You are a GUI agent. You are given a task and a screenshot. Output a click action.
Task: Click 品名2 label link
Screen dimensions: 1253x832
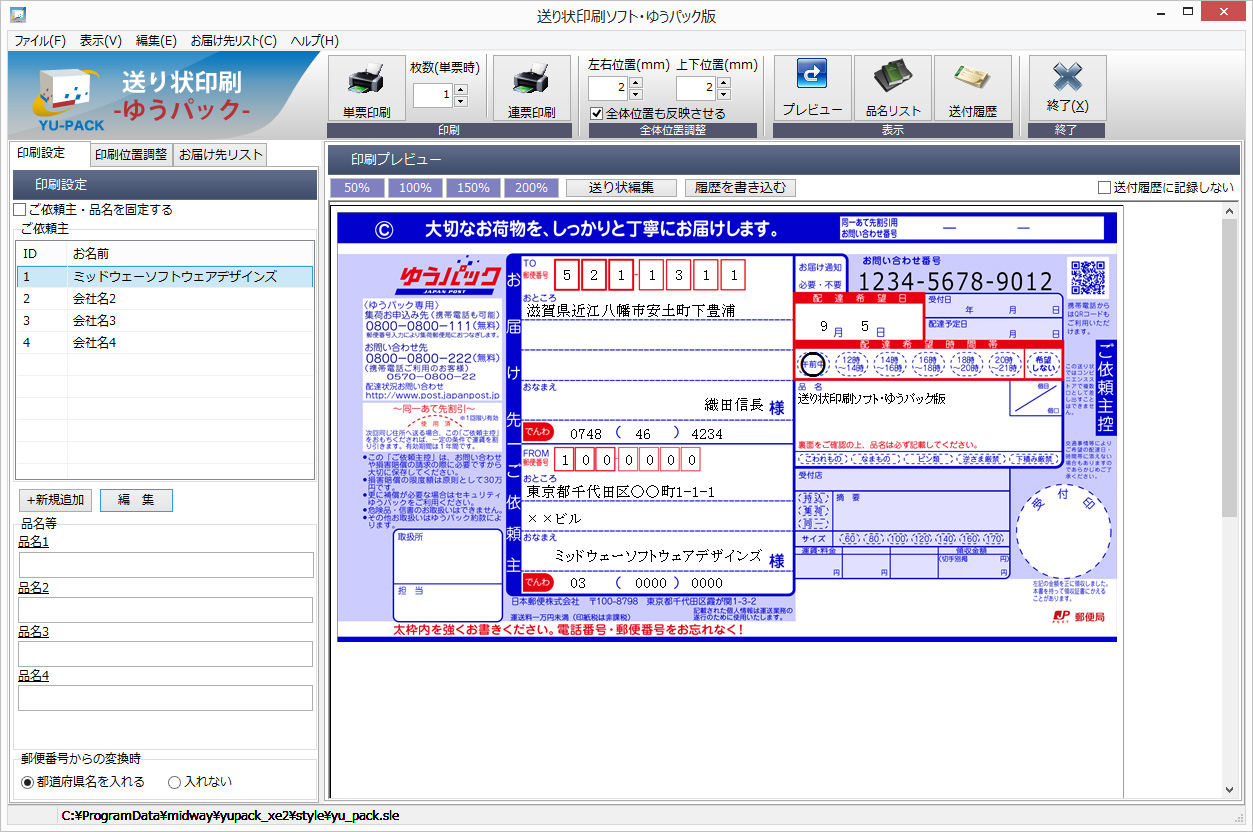tap(33, 587)
